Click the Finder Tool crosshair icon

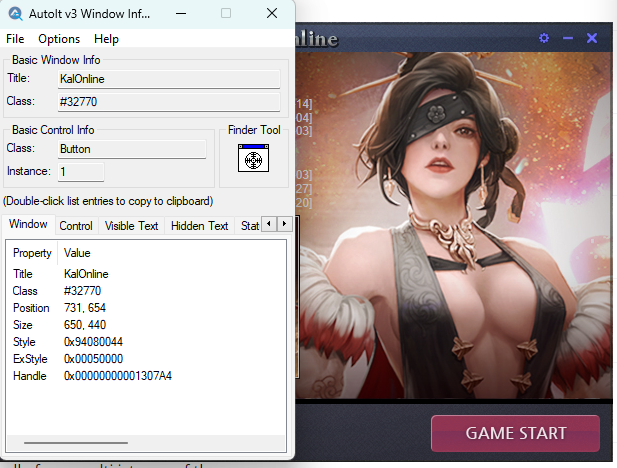pos(253,158)
